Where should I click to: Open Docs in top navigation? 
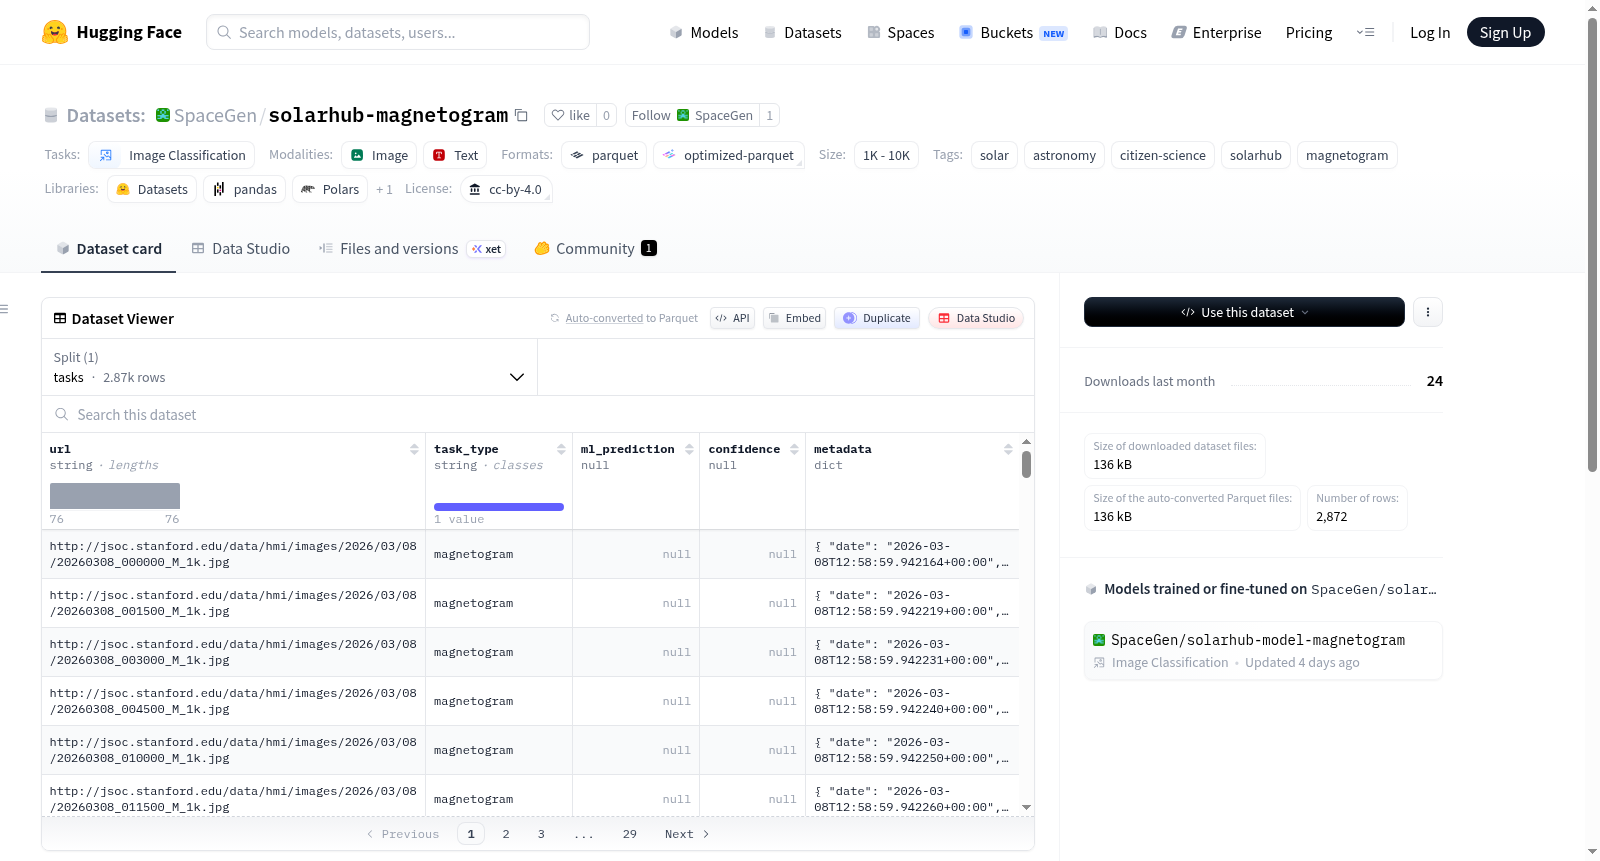(x=1119, y=32)
